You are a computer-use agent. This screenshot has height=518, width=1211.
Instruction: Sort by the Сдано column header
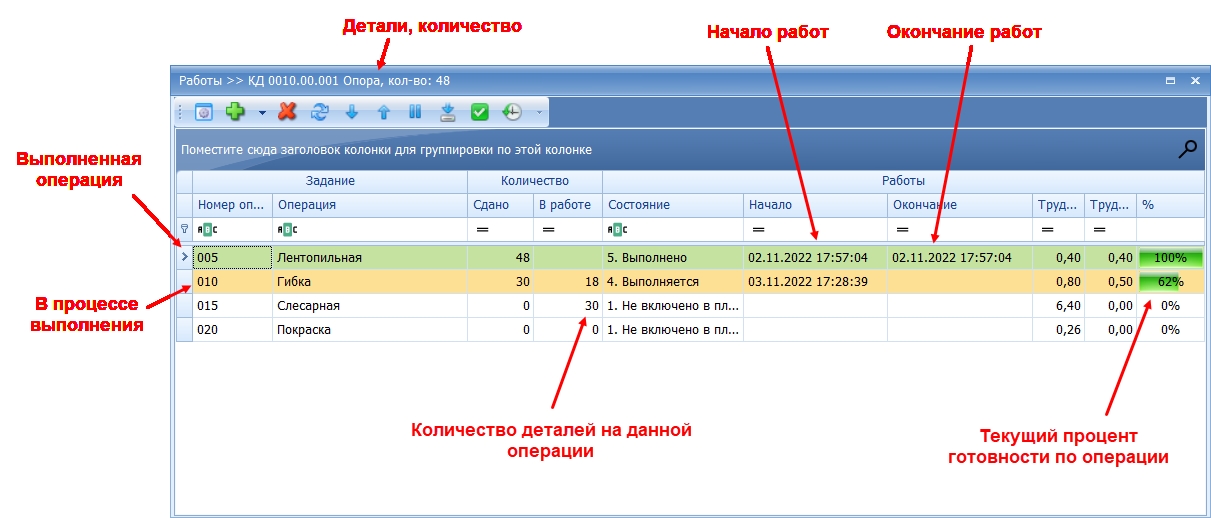pyautogui.click(x=500, y=205)
